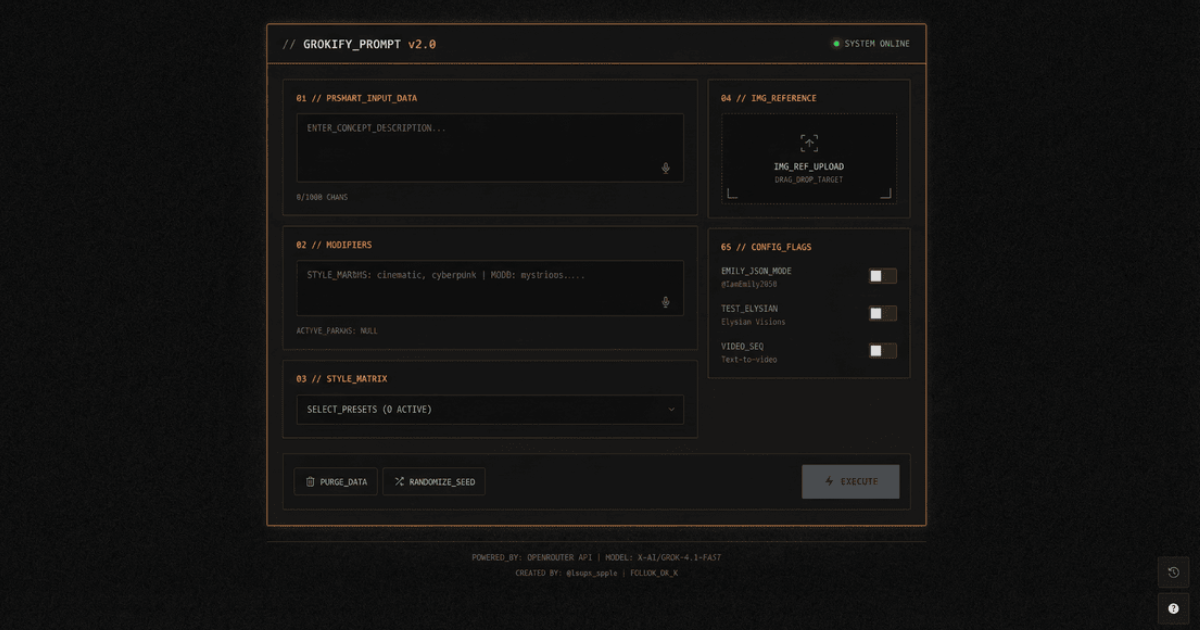The height and width of the screenshot is (630, 1200).
Task: Toggle TEST_ELYSIAN for Elysian Visions
Action: [x=881, y=313]
